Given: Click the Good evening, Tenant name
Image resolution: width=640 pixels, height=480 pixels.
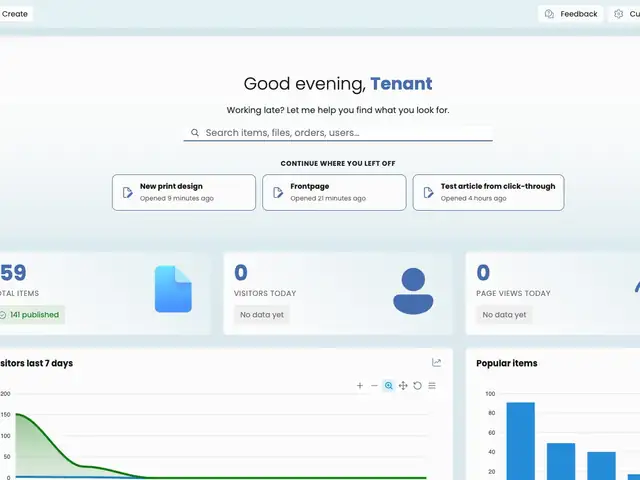Looking at the screenshot, I should (401, 84).
